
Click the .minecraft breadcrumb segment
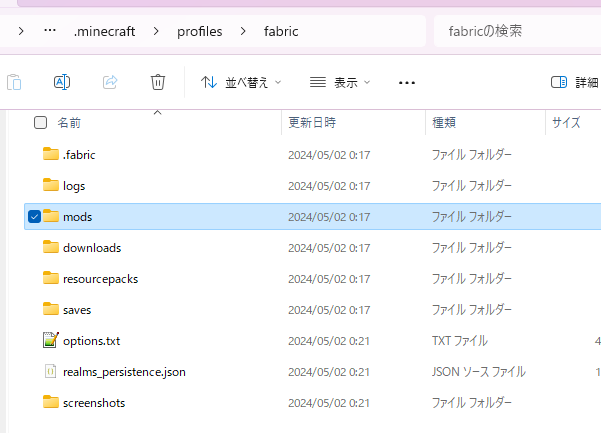point(104,31)
